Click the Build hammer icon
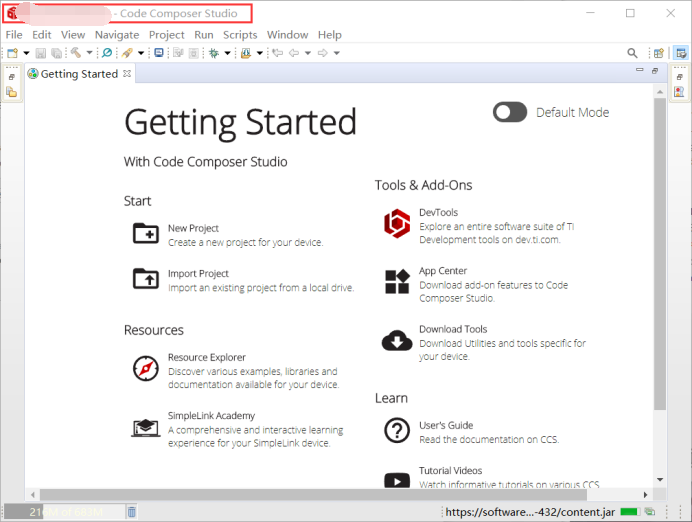Screen dimensions: 692x522 (x=76, y=53)
